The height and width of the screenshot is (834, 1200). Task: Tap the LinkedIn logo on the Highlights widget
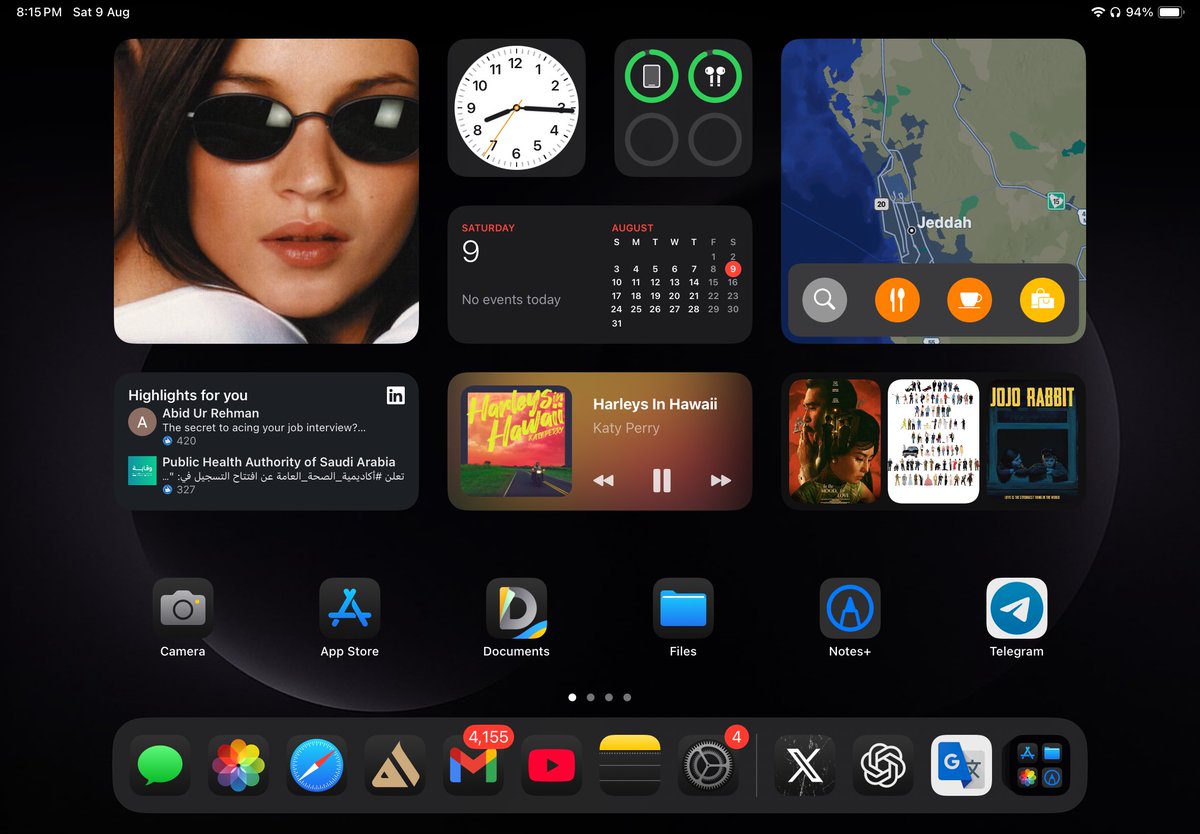(x=396, y=396)
